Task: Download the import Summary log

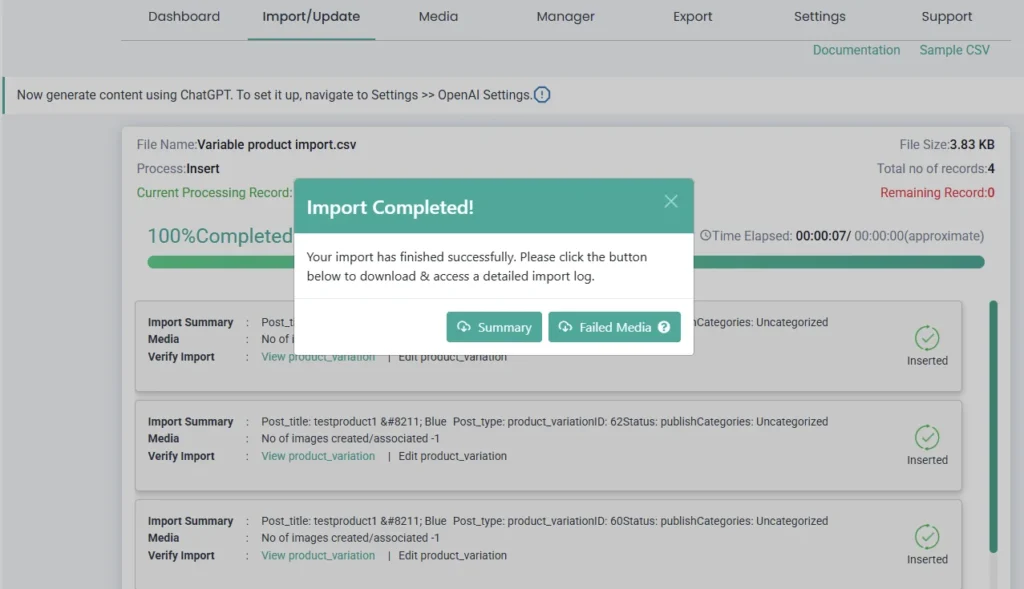Action: 494,327
